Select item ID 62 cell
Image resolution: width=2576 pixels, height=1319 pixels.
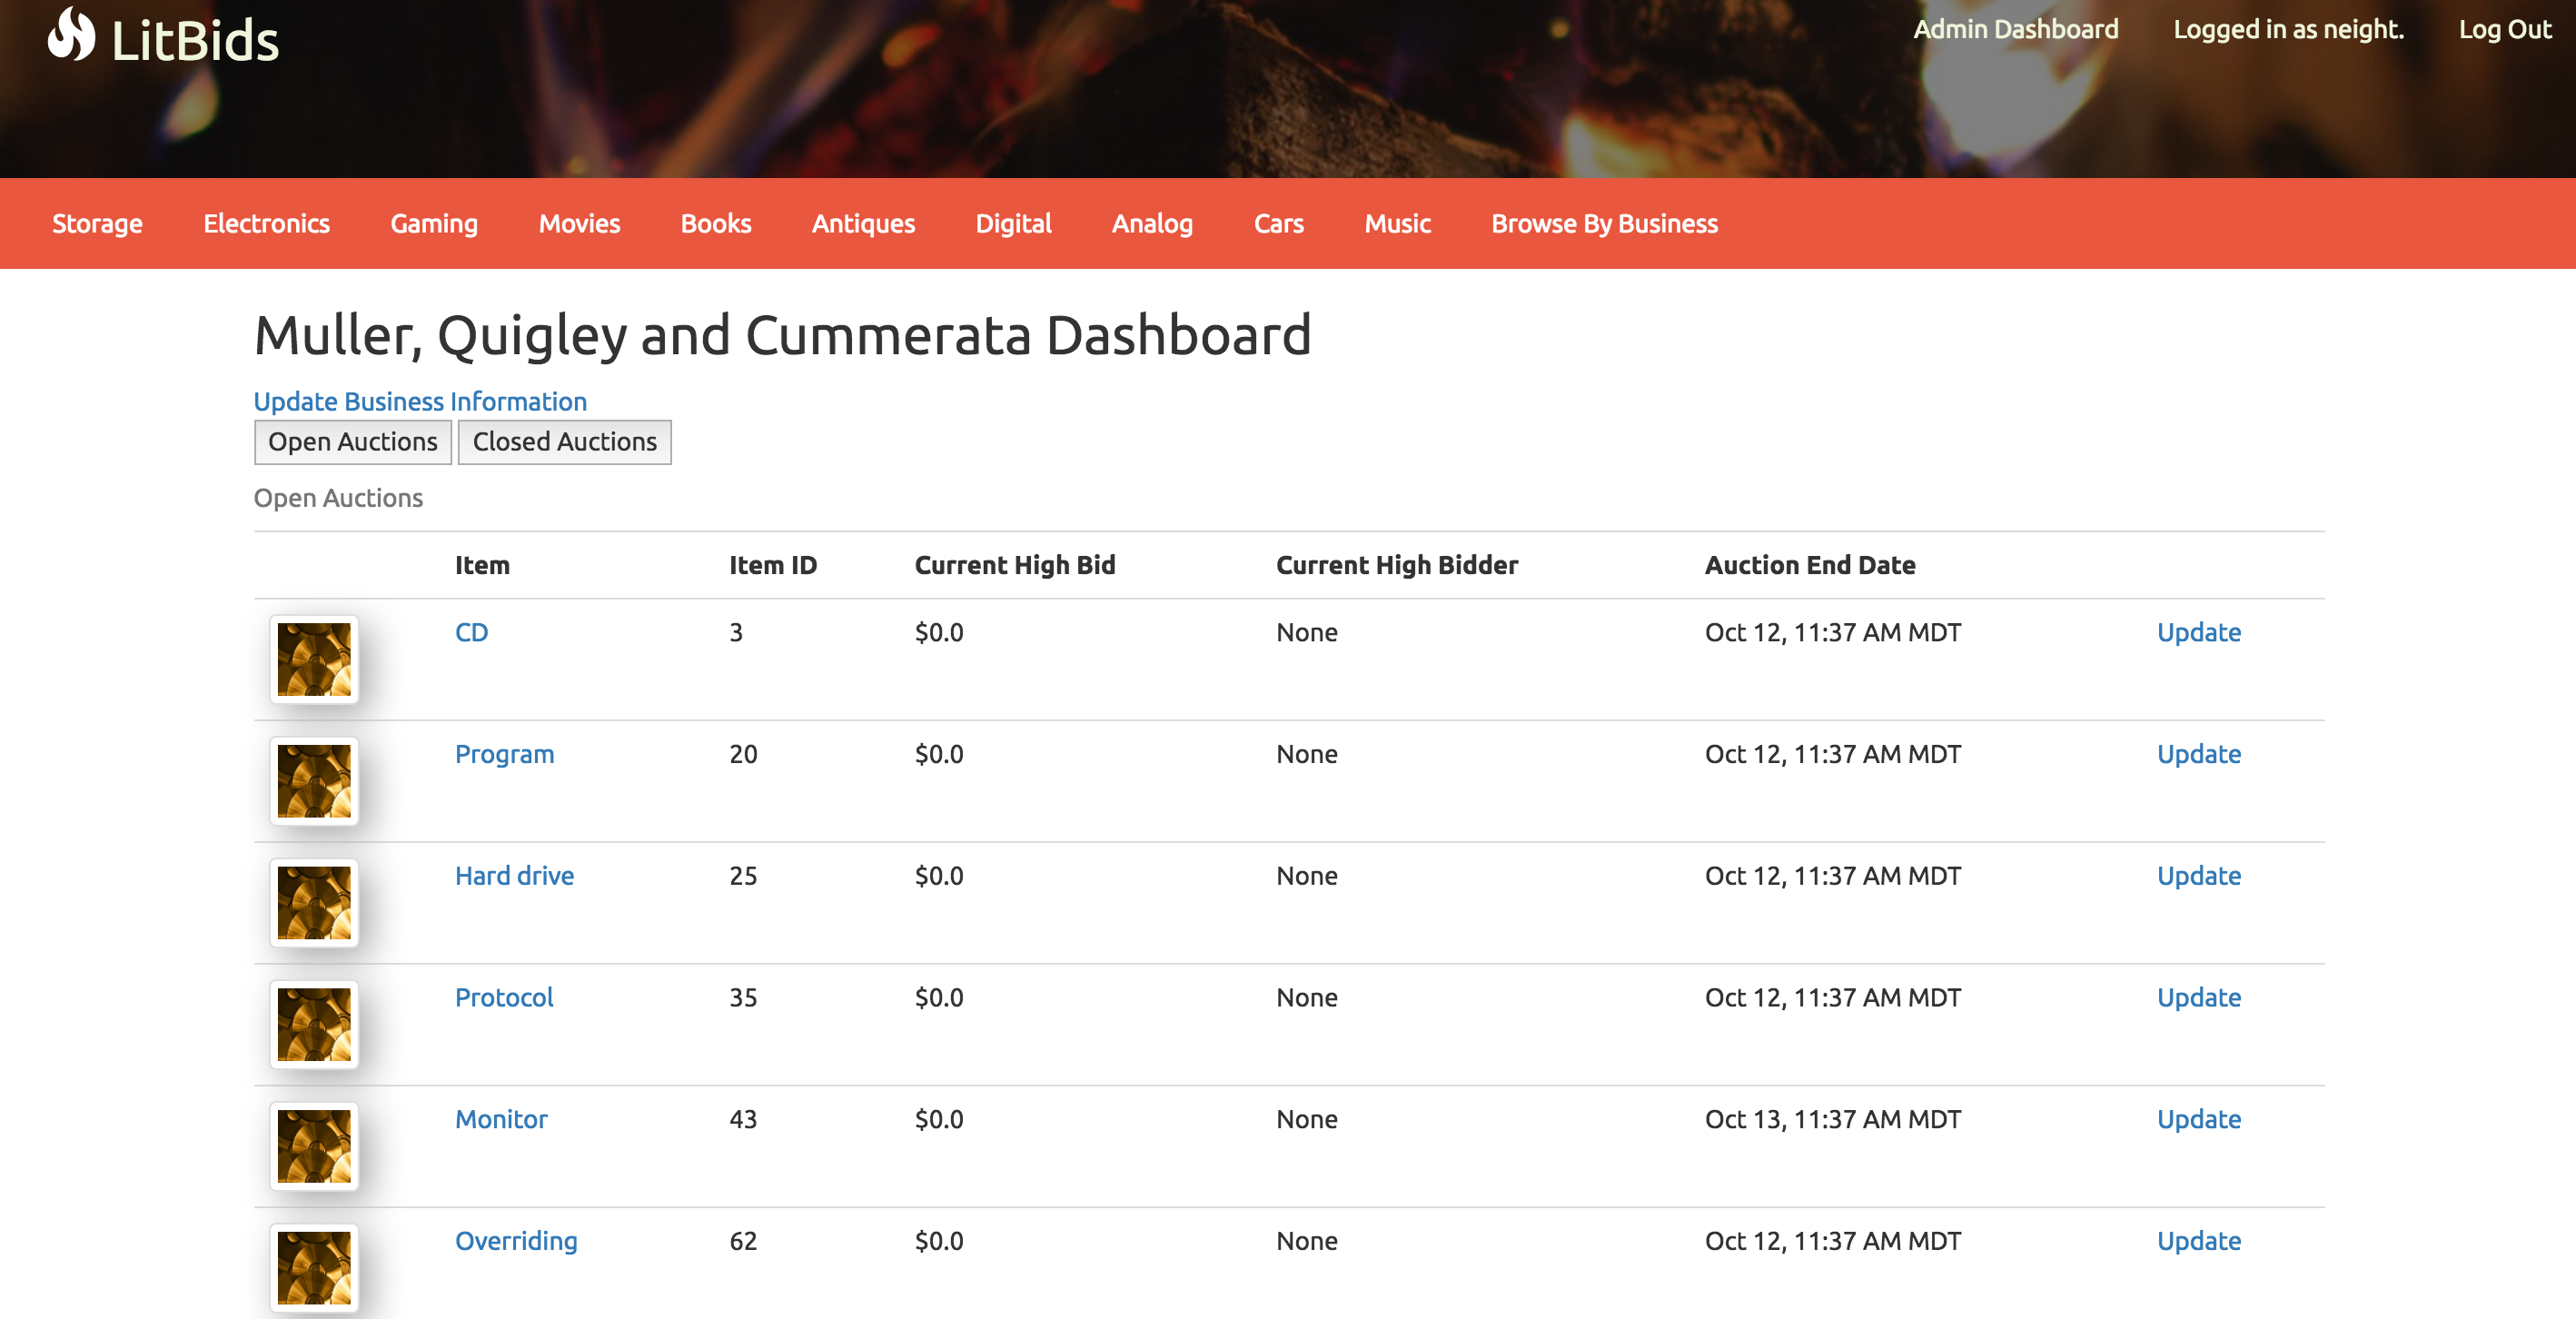pos(743,1241)
